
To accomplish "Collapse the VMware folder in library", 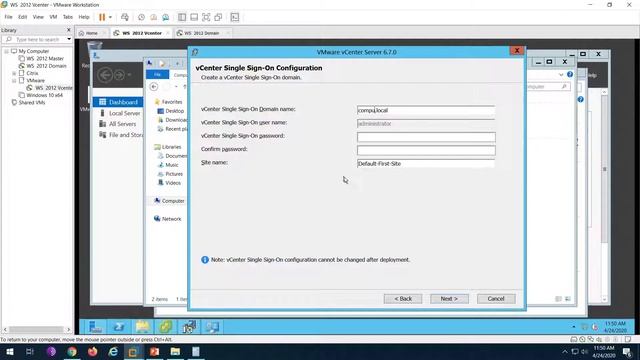I will [x=14, y=81].
